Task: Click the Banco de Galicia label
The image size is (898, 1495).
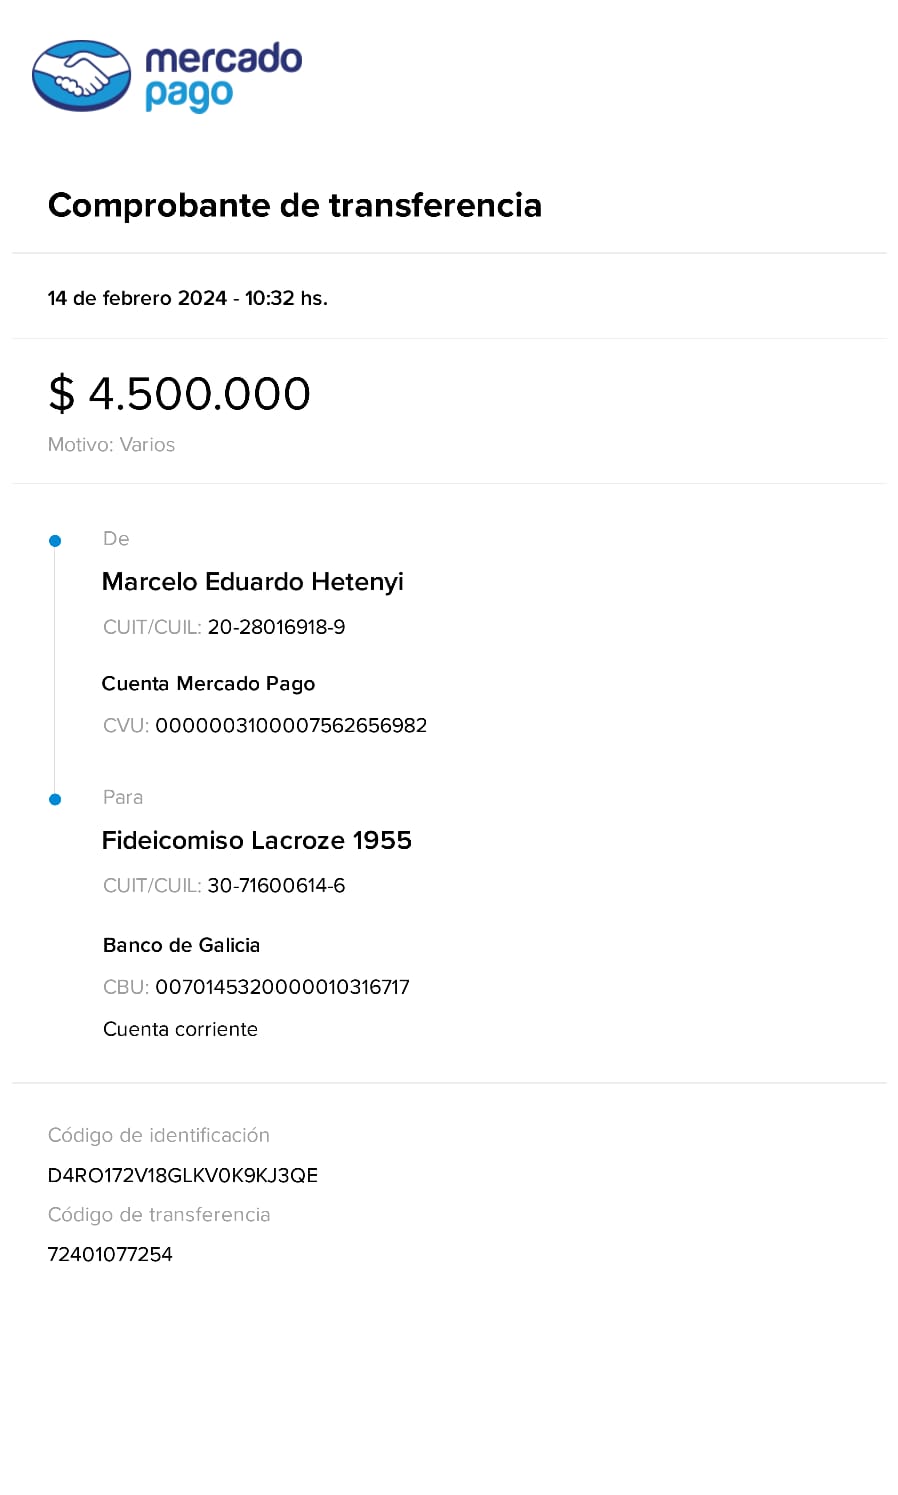Action: tap(181, 945)
